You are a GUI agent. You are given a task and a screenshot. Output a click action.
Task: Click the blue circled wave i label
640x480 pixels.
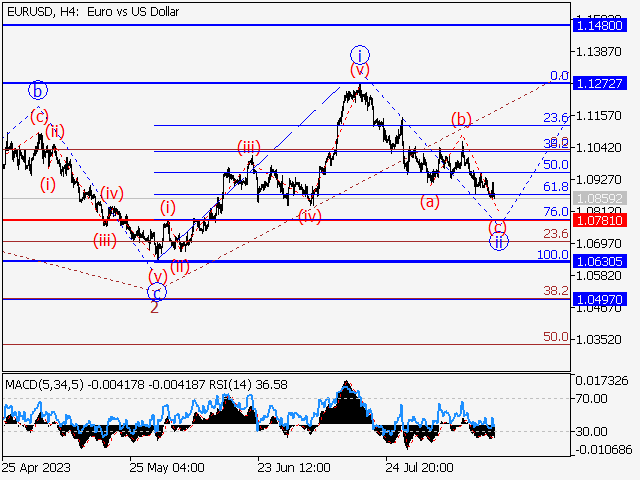click(x=360, y=55)
